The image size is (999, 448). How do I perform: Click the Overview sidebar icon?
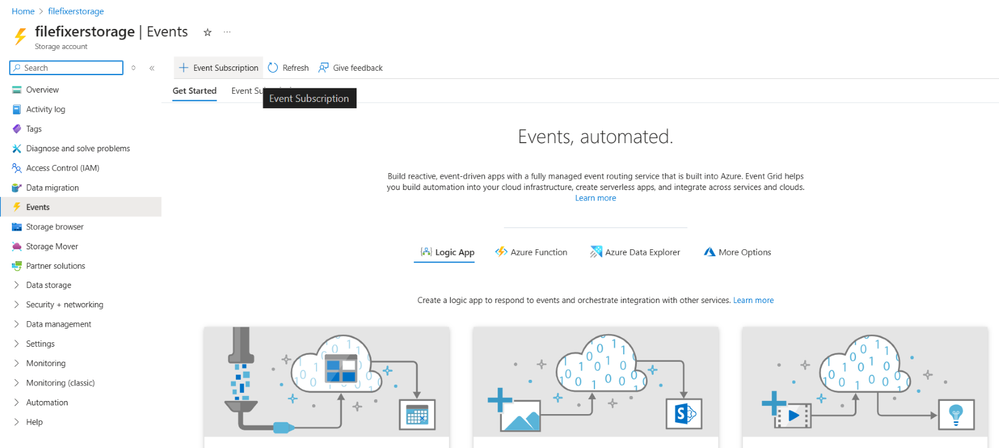17,90
